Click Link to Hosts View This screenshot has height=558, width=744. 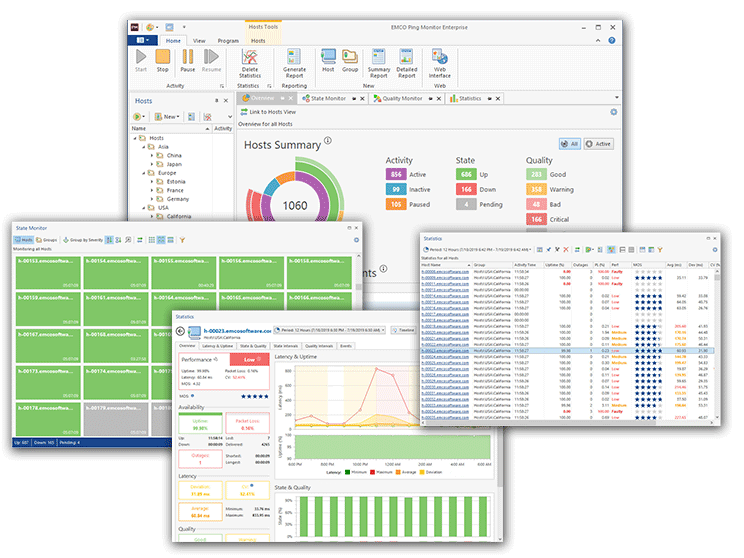click(268, 112)
